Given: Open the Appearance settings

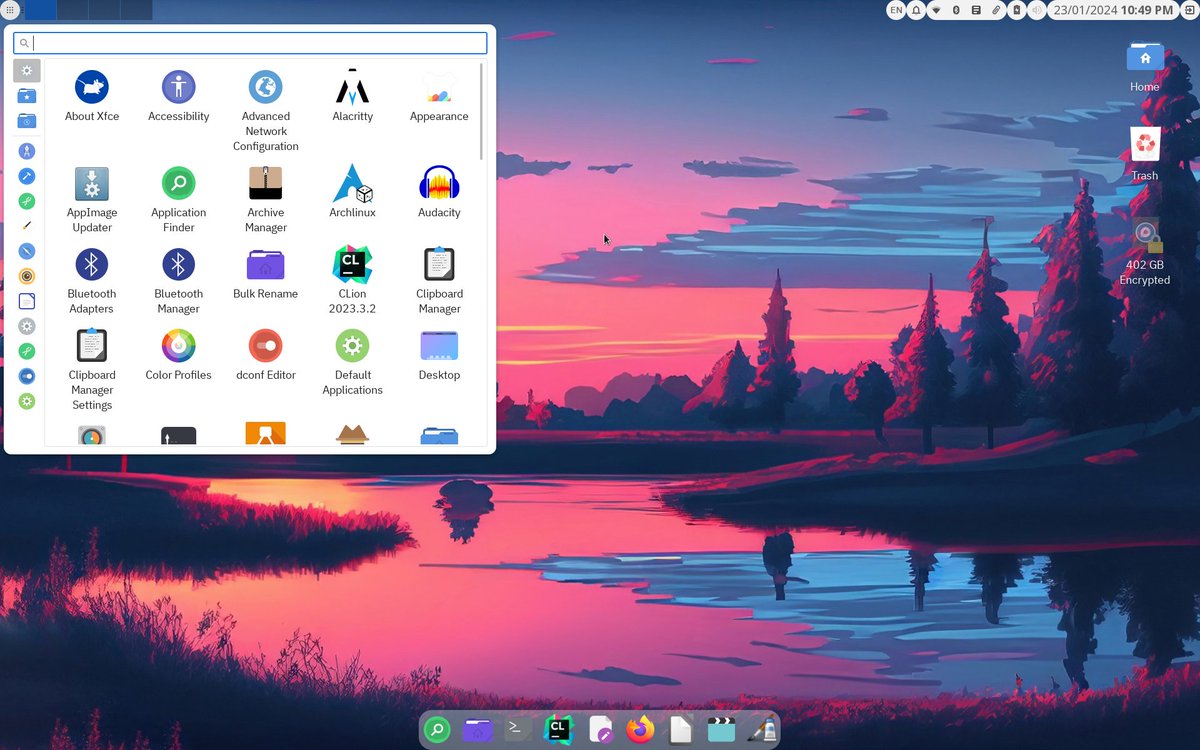Looking at the screenshot, I should pos(439,97).
